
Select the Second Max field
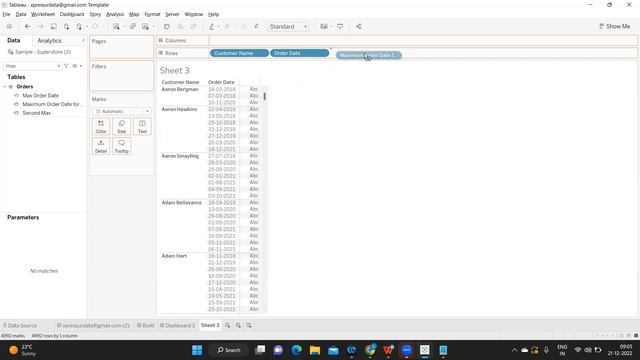pos(36,113)
